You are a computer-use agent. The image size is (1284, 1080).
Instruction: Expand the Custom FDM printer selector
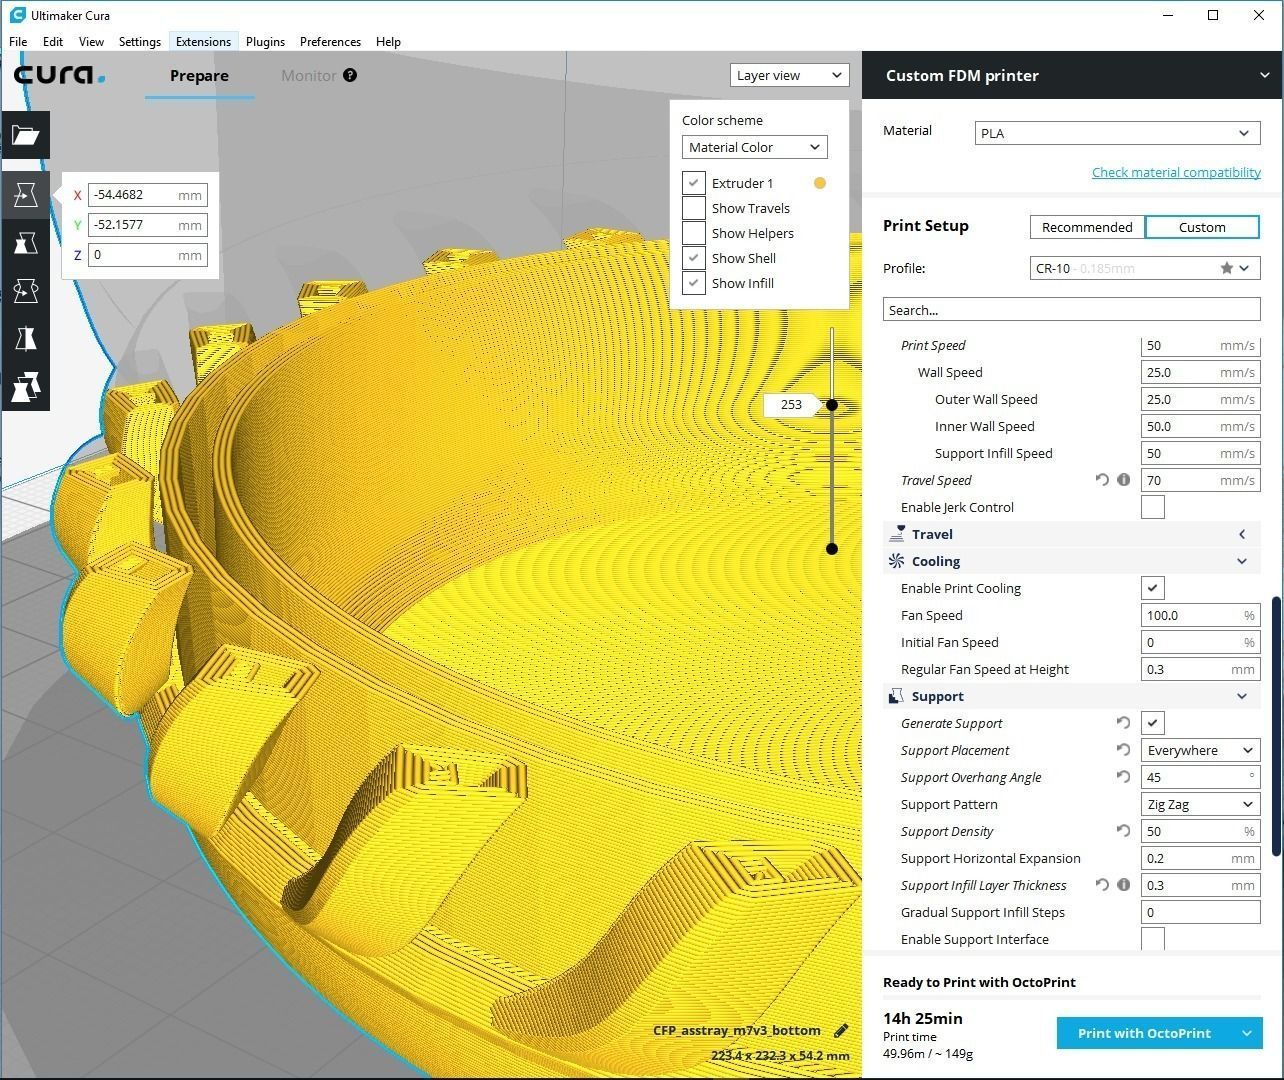(x=1265, y=75)
